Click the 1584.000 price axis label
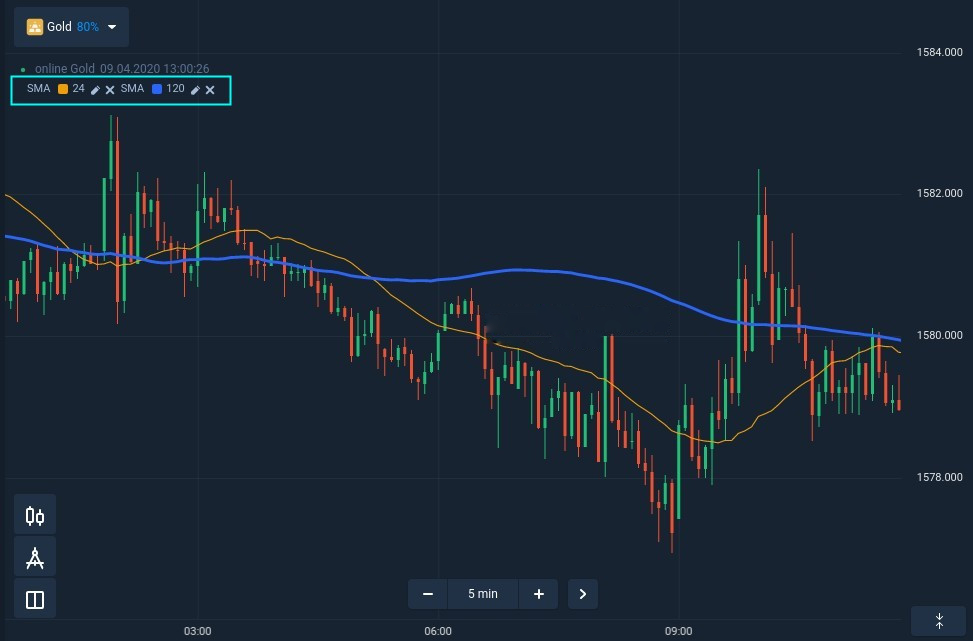 [939, 52]
